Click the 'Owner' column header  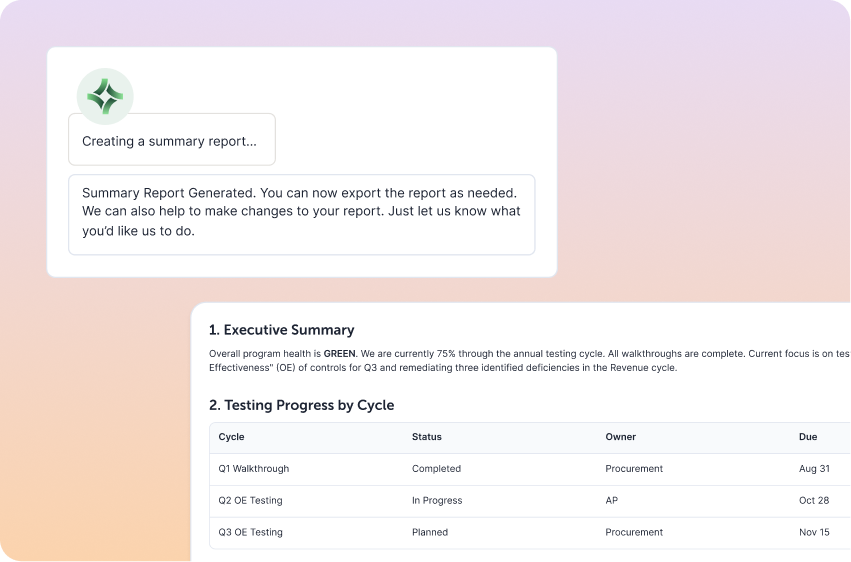tap(620, 437)
